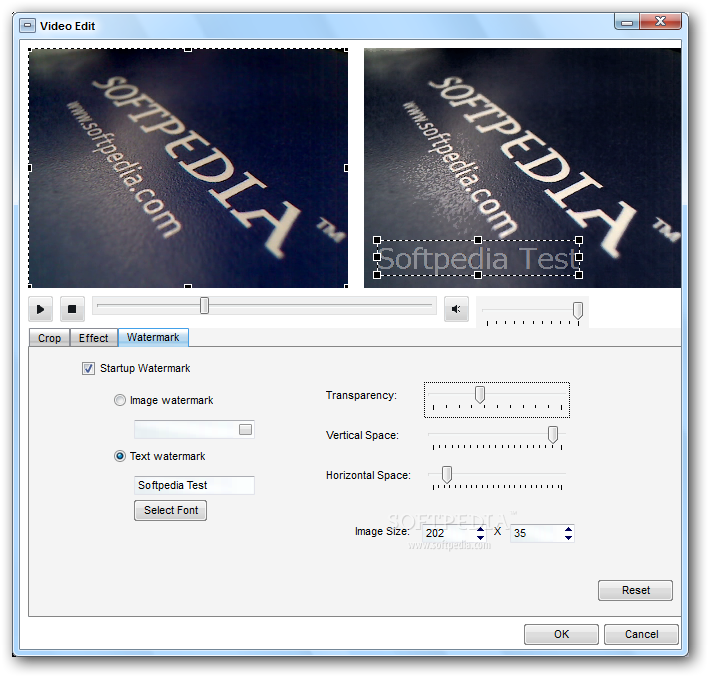Mute audio with the speaker icon
709x677 pixels.
coord(456,309)
